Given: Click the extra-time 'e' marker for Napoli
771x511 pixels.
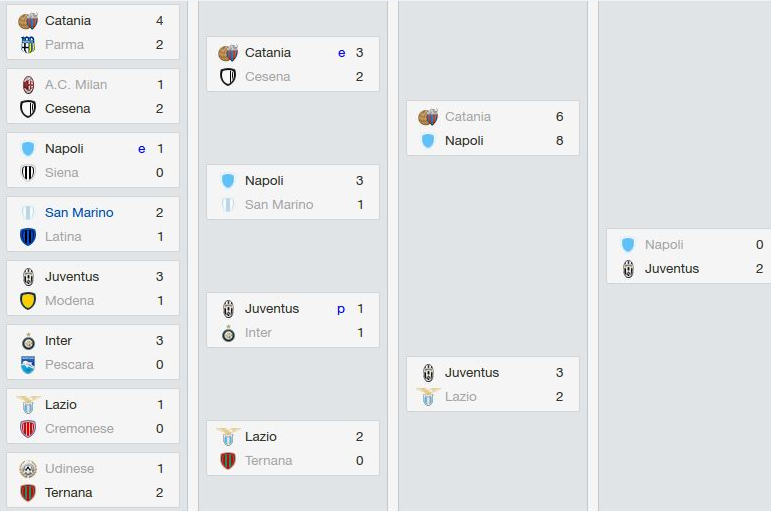Looking at the screenshot, I should point(142,149).
